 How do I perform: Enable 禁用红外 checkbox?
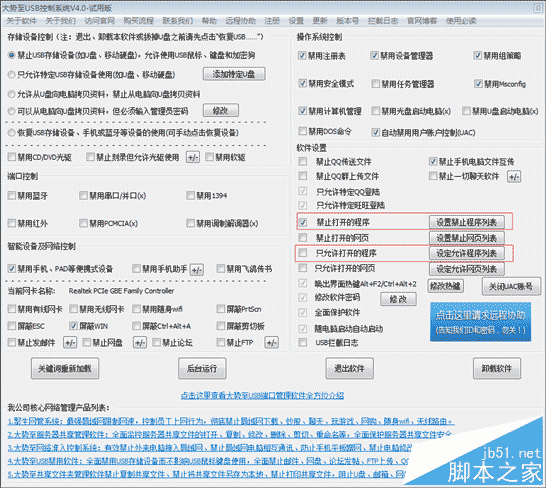(x=12, y=223)
